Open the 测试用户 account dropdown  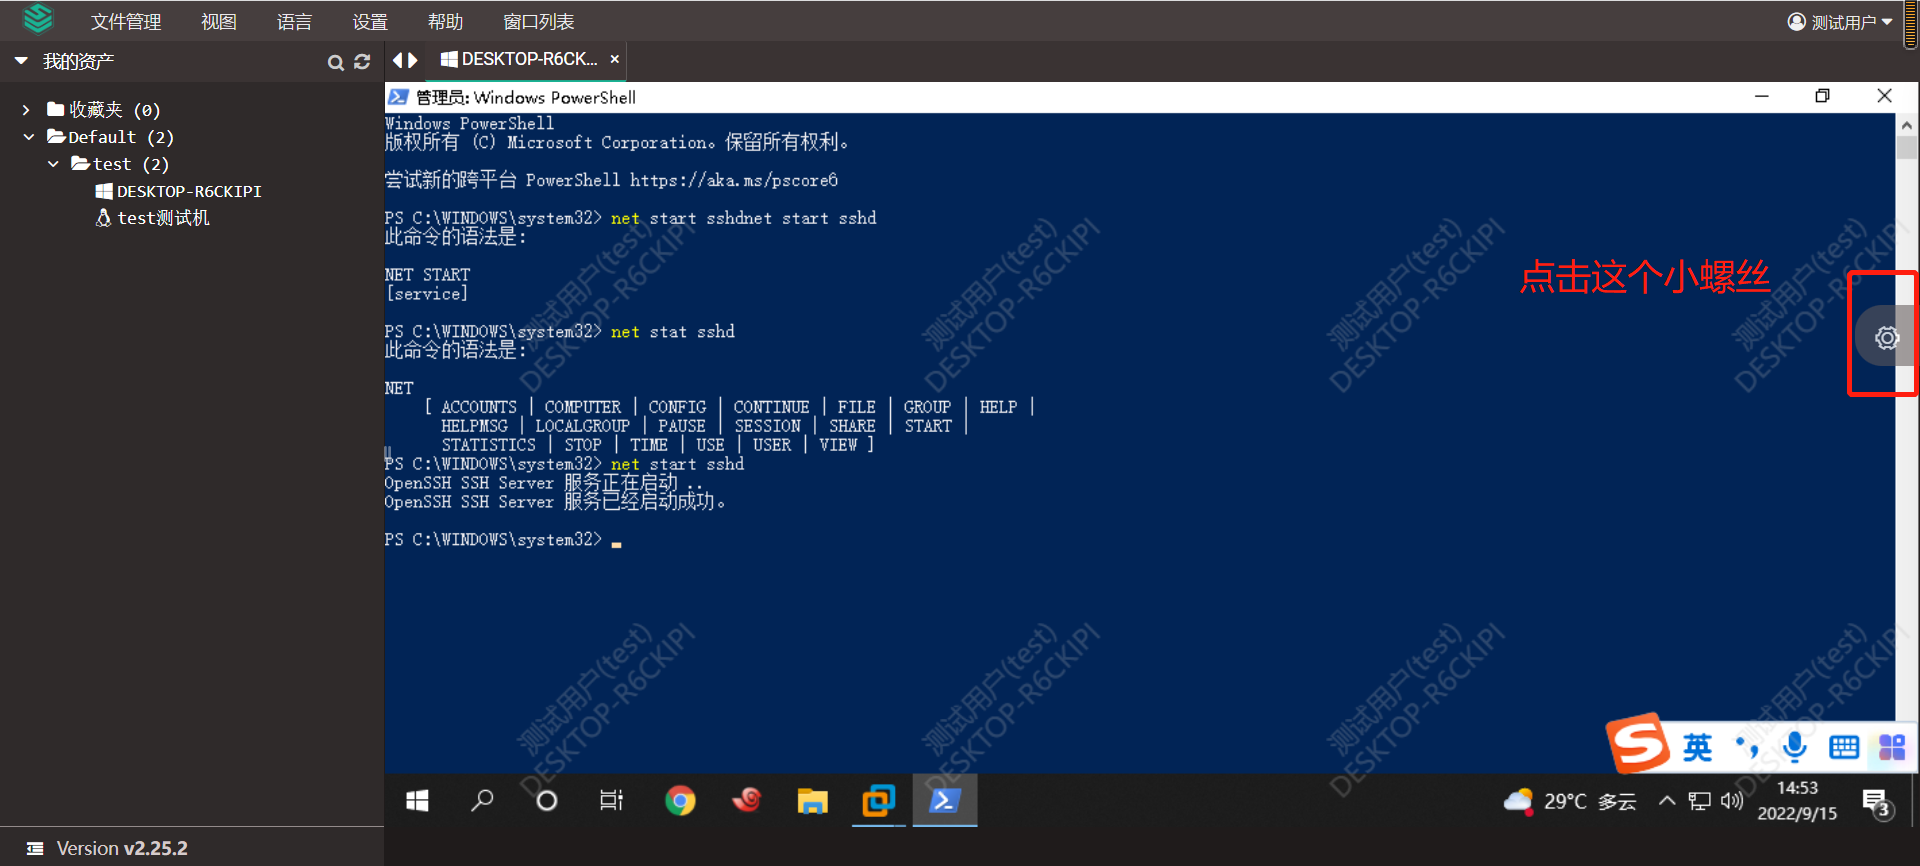(x=1840, y=22)
